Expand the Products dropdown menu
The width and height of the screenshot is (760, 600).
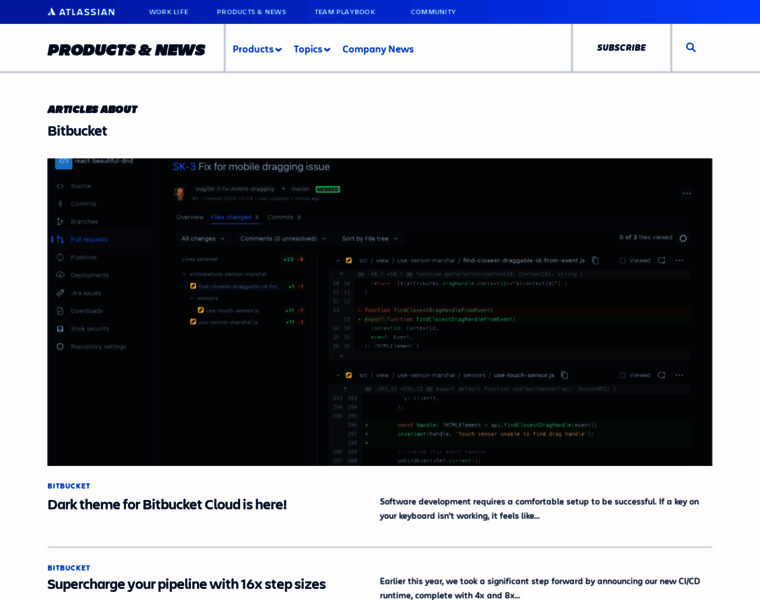coord(257,49)
